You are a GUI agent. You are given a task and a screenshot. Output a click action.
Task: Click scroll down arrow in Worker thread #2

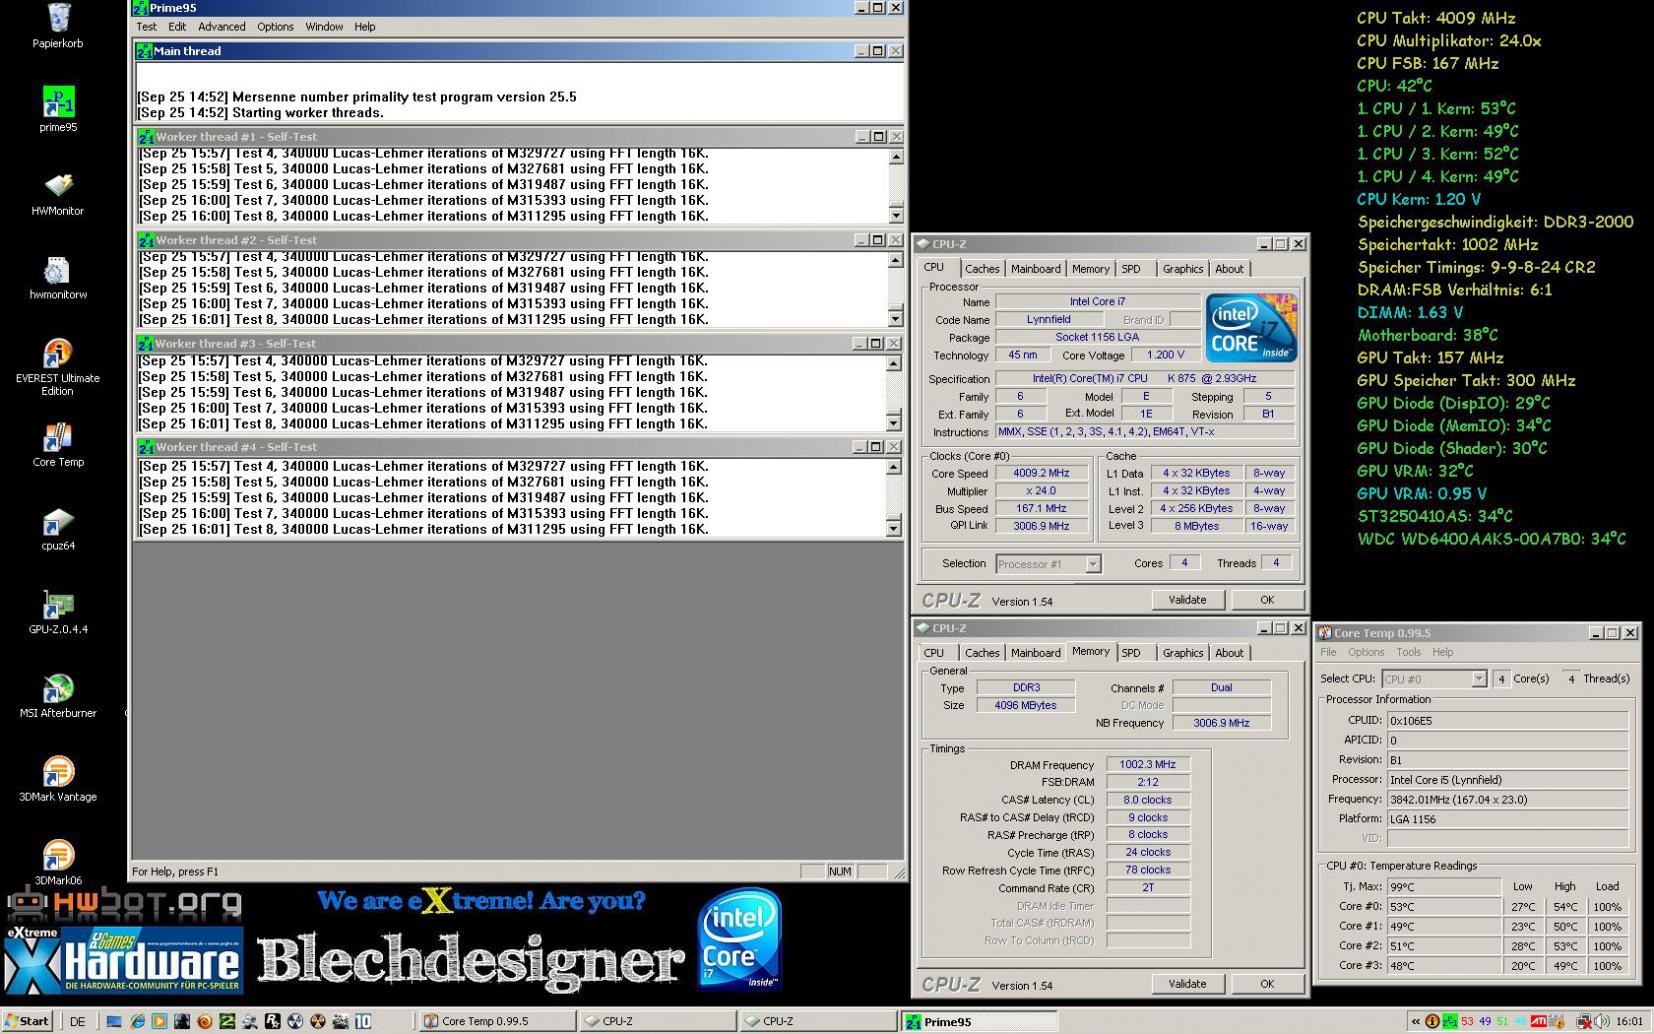click(895, 319)
